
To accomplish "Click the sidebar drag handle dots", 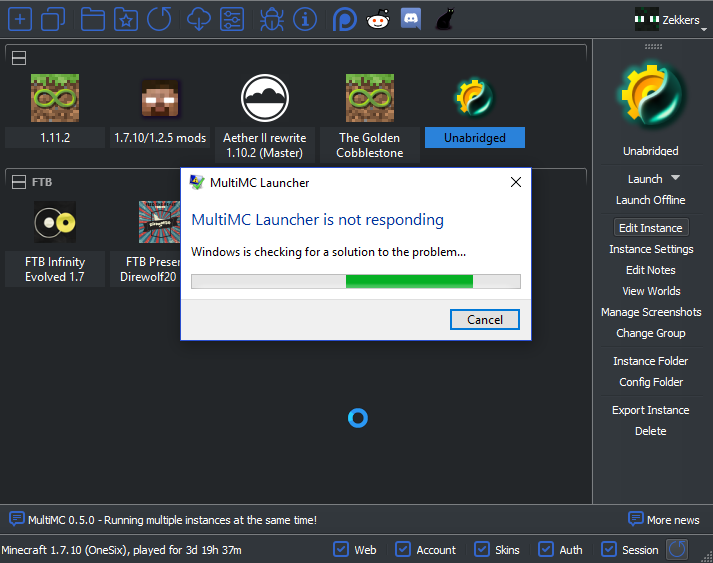I will (x=653, y=46).
